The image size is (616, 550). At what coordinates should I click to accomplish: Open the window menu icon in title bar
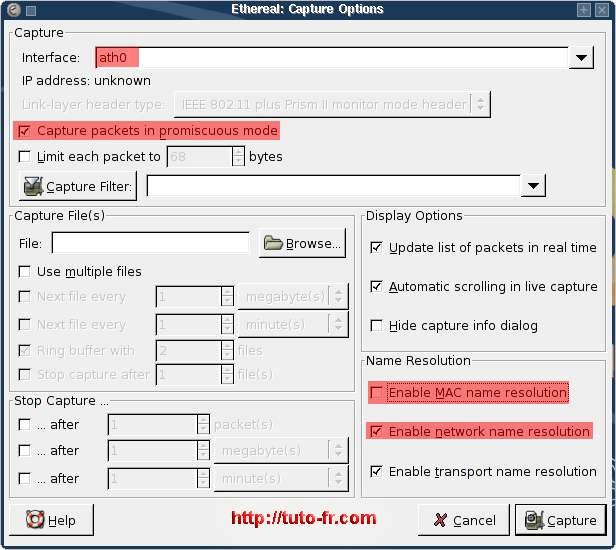14,10
